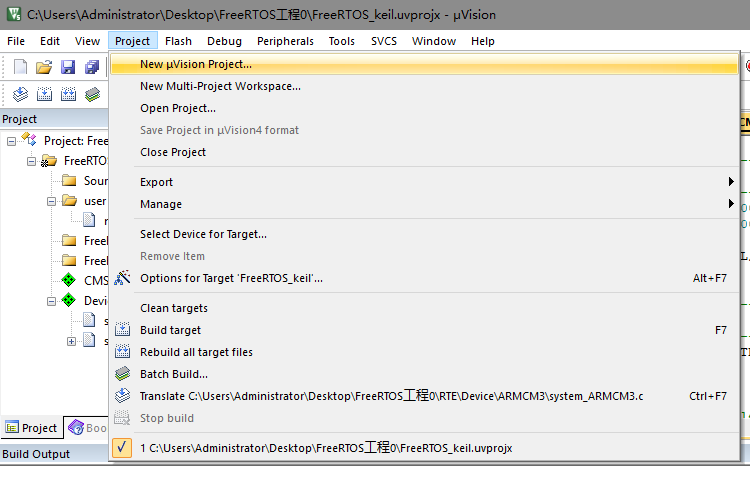The width and height of the screenshot is (750, 488).
Task: Click the project root icon in tree
Action: tap(29, 140)
